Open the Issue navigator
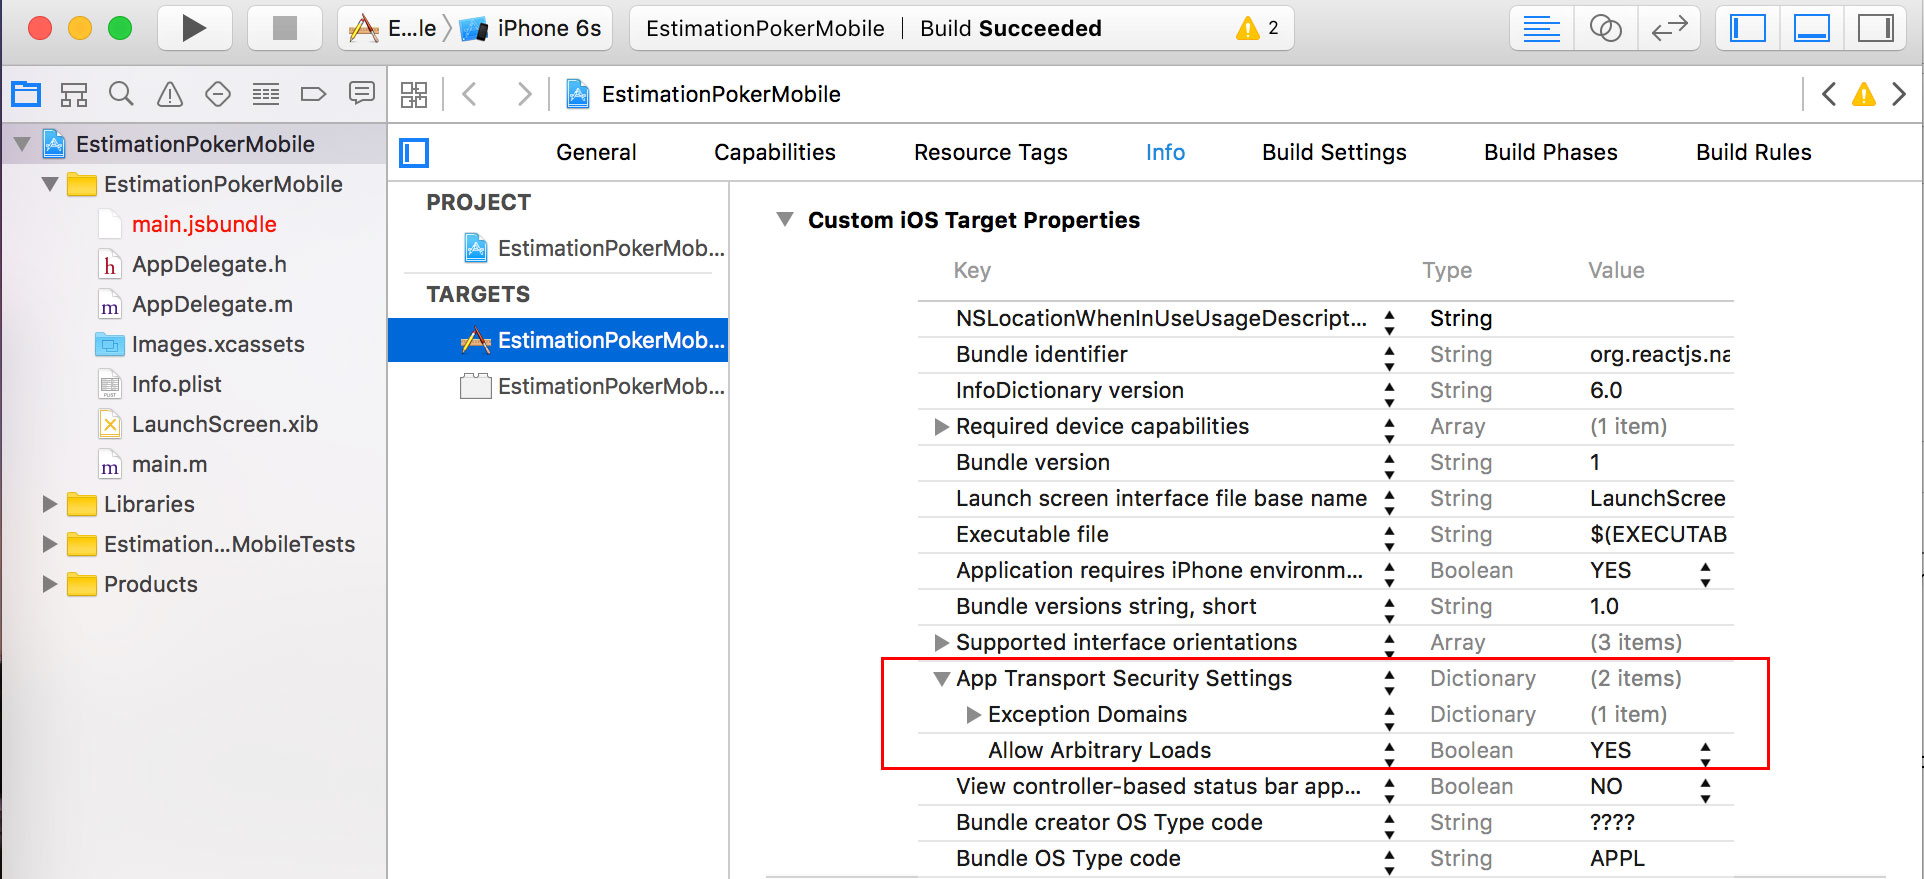This screenshot has height=879, width=1924. 169,93
